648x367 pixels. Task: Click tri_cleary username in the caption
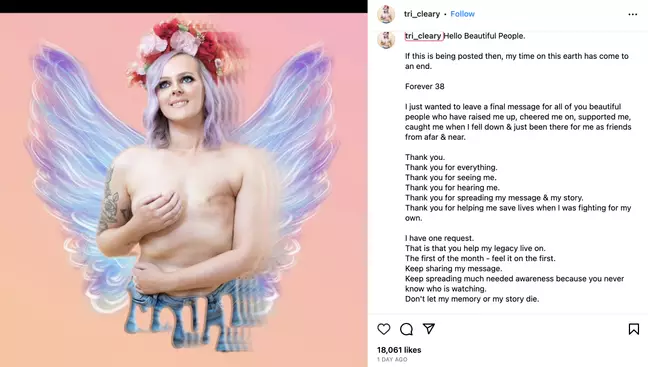424,36
